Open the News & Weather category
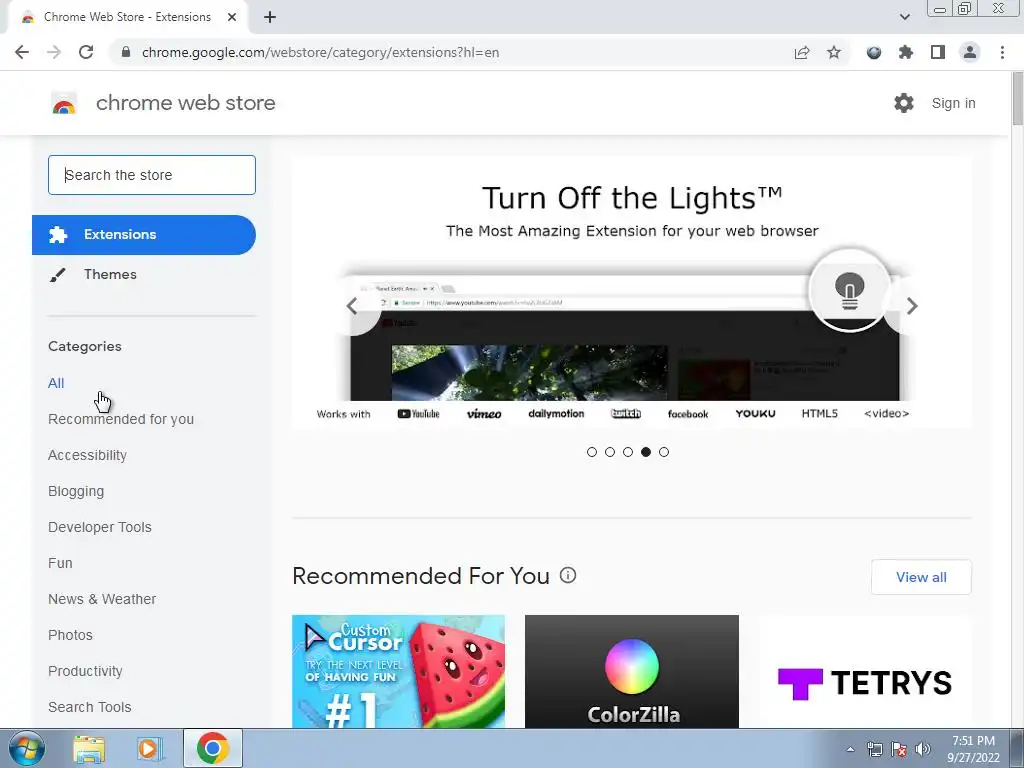Screen dimensions: 1024x768 pos(102,599)
